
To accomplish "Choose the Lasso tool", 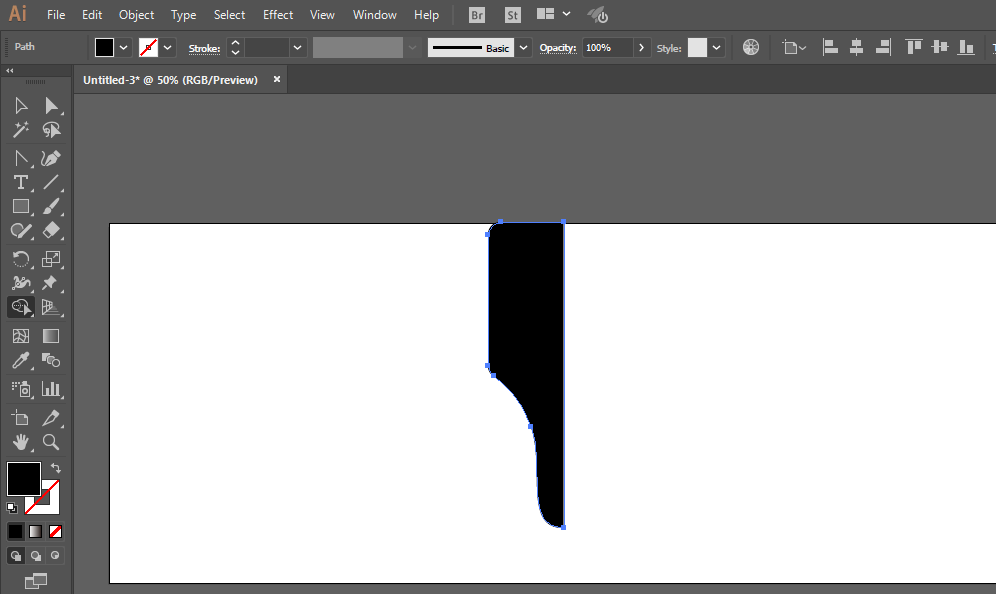I will point(51,130).
